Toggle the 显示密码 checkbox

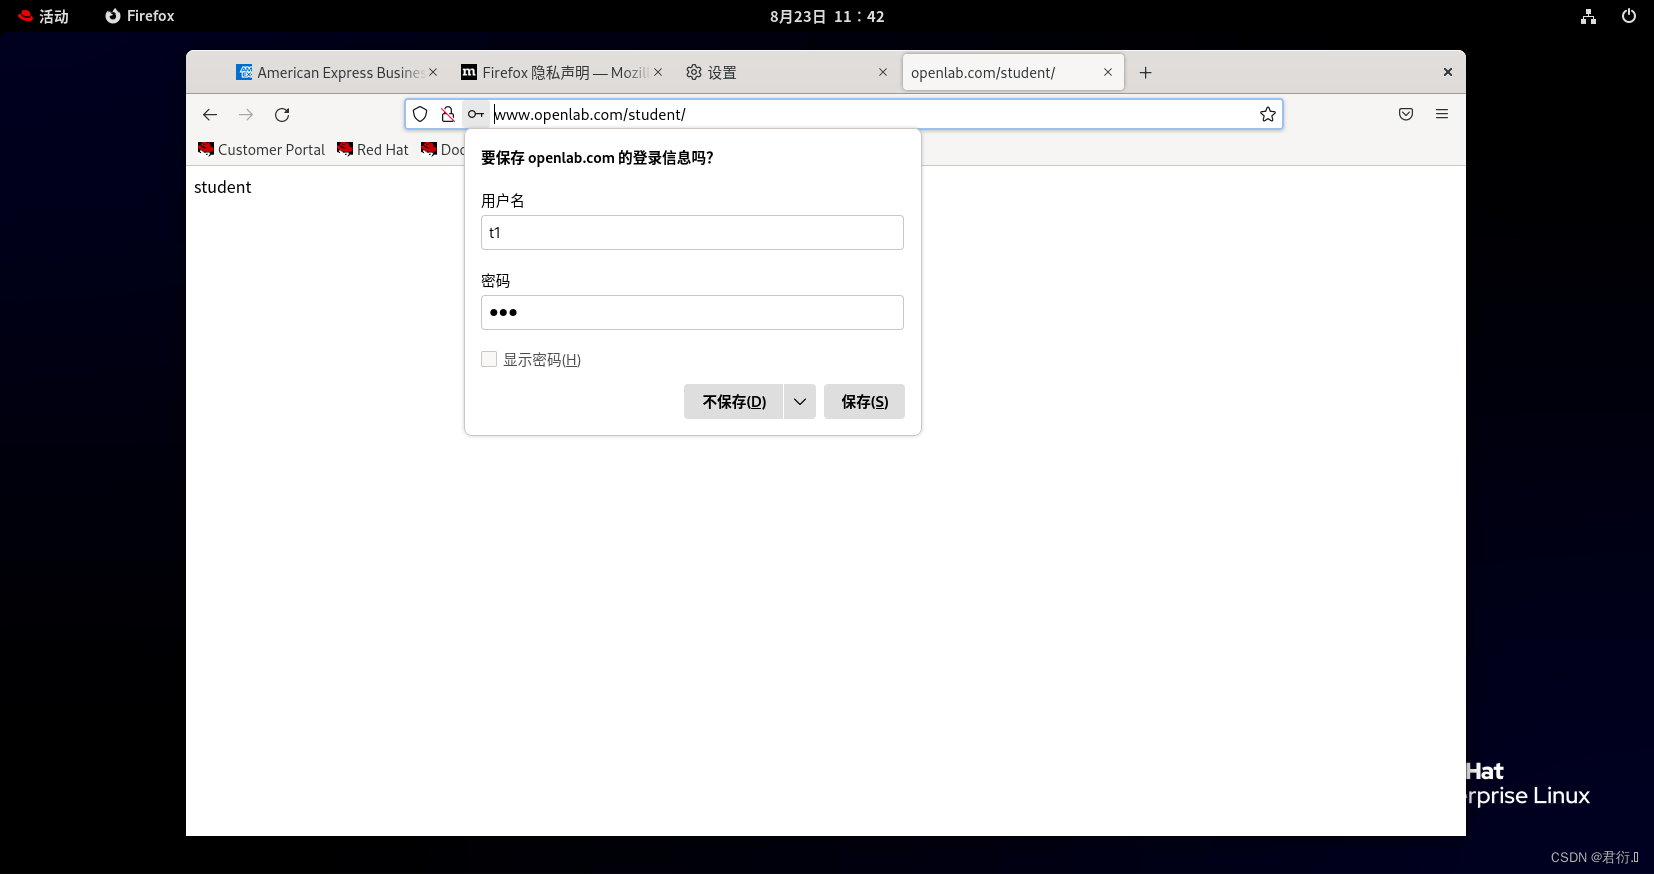tap(489, 359)
